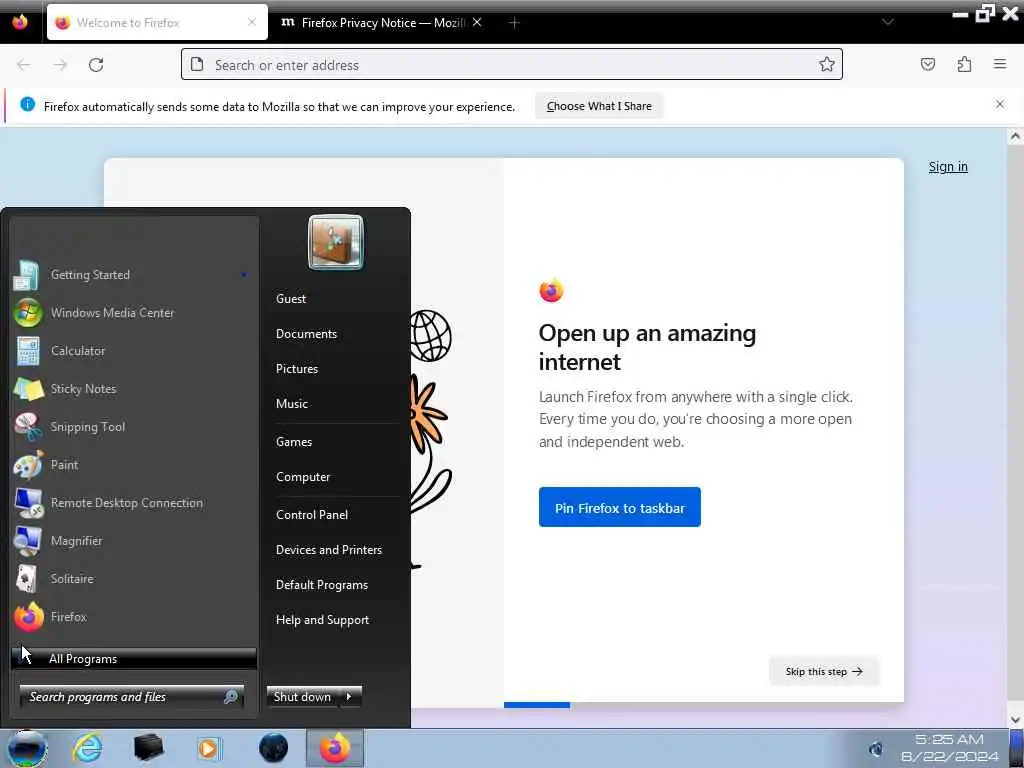This screenshot has height=768, width=1024.
Task: Launch Windows Media Center
Action: tap(134, 313)
